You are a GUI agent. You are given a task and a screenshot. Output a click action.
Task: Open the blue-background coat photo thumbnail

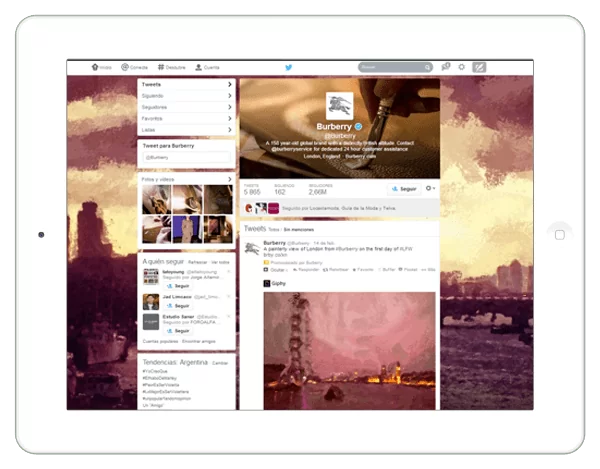pos(187,229)
